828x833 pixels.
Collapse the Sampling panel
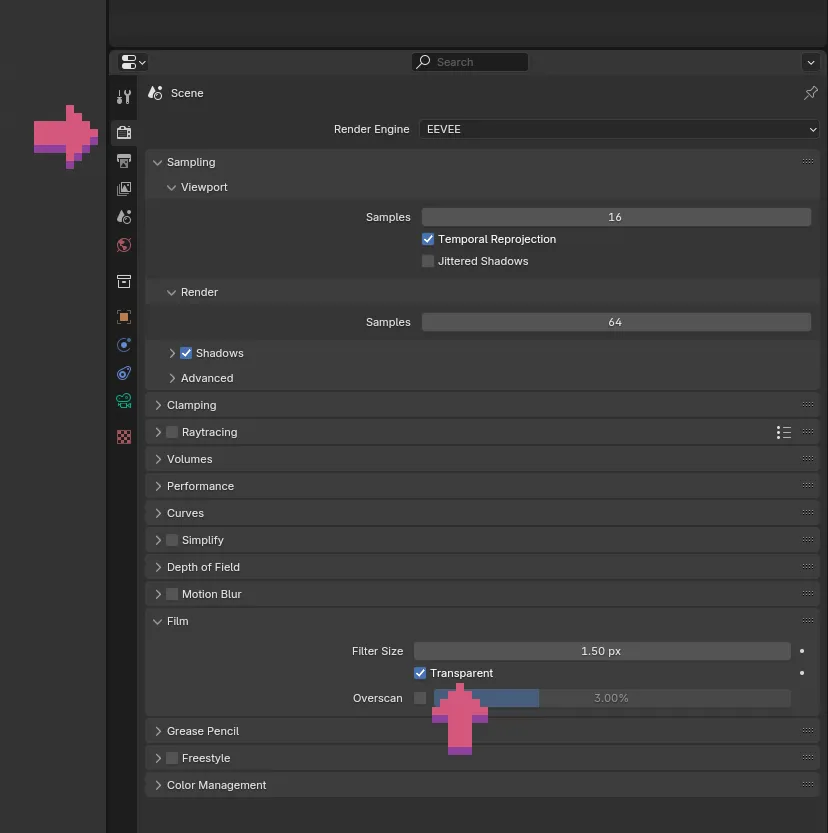point(190,162)
